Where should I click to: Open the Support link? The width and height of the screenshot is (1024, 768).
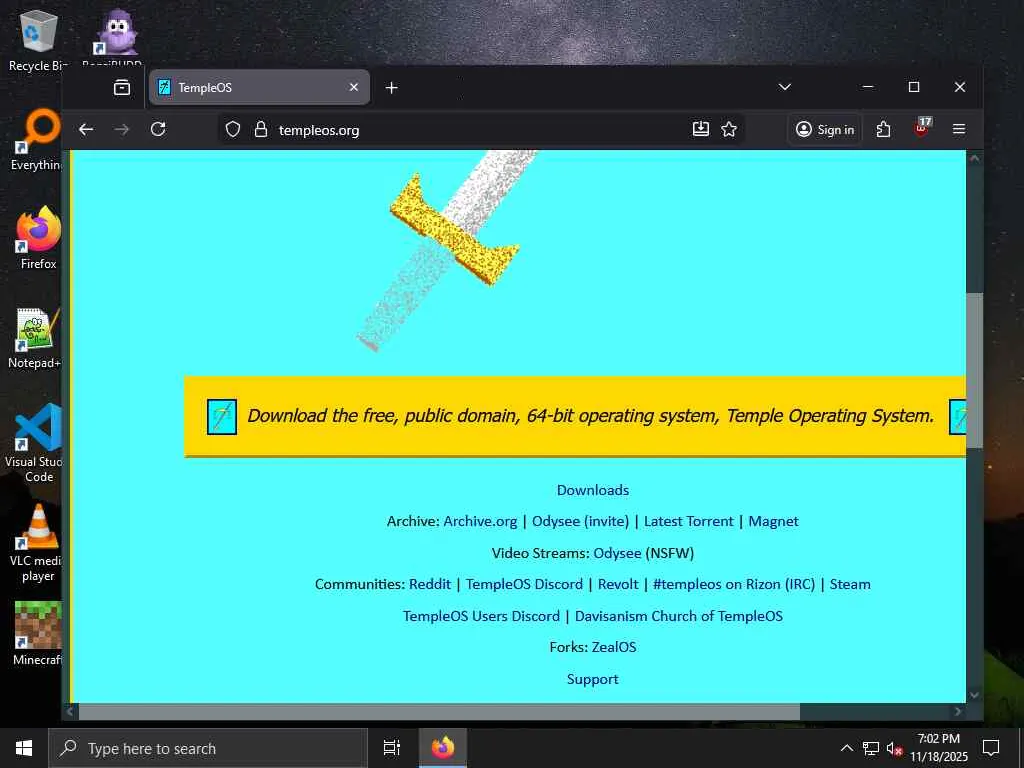point(592,679)
